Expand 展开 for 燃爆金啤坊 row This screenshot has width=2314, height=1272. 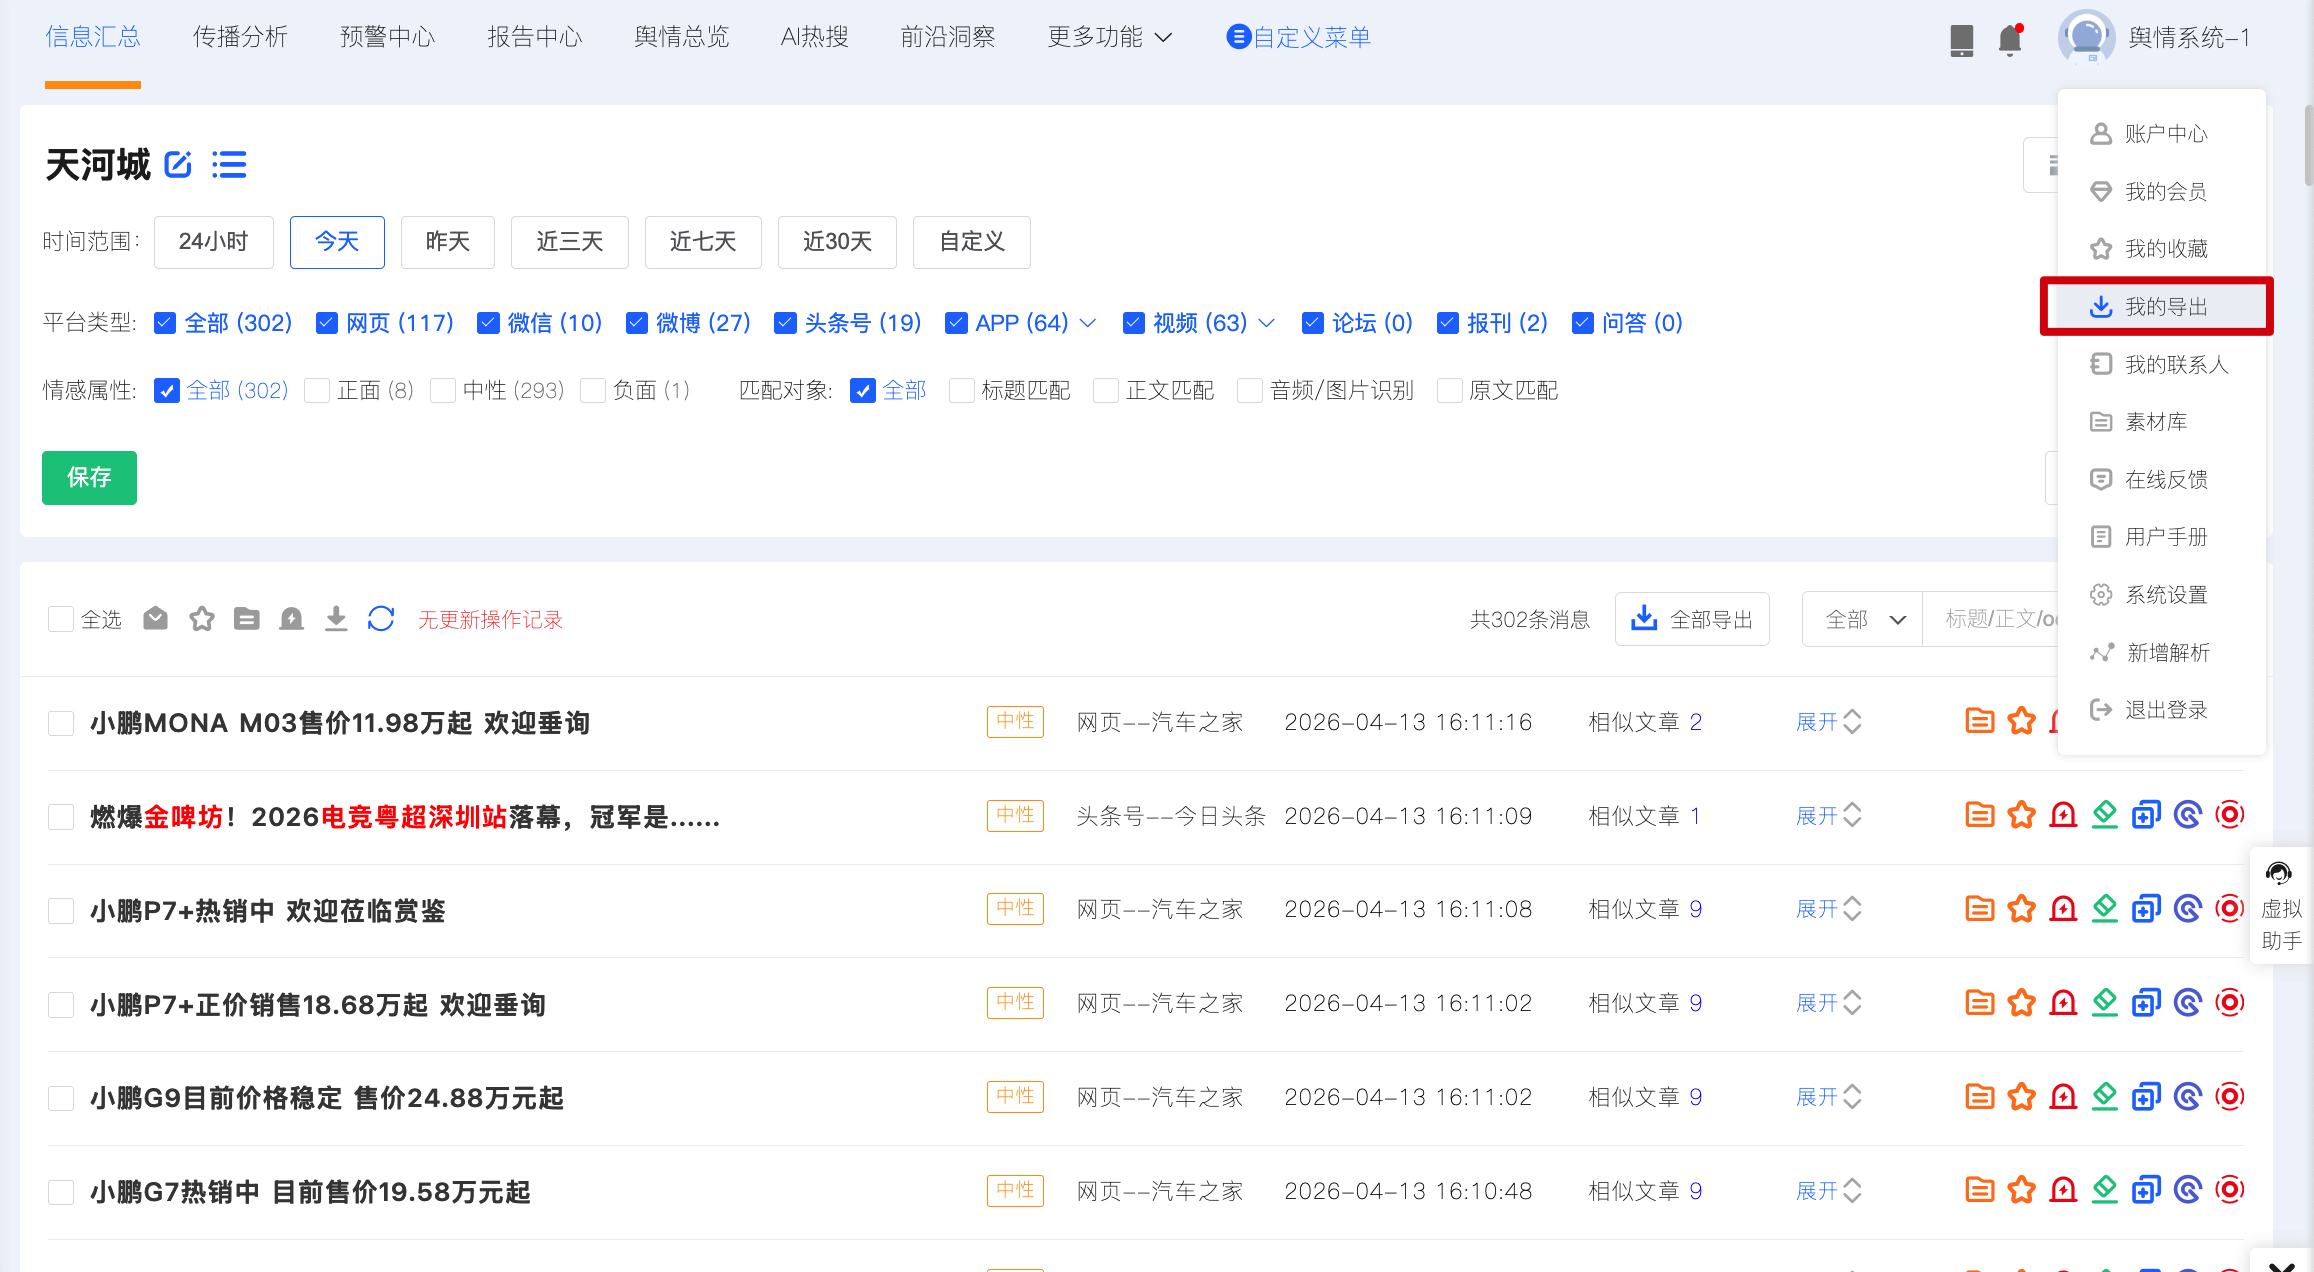(1828, 816)
